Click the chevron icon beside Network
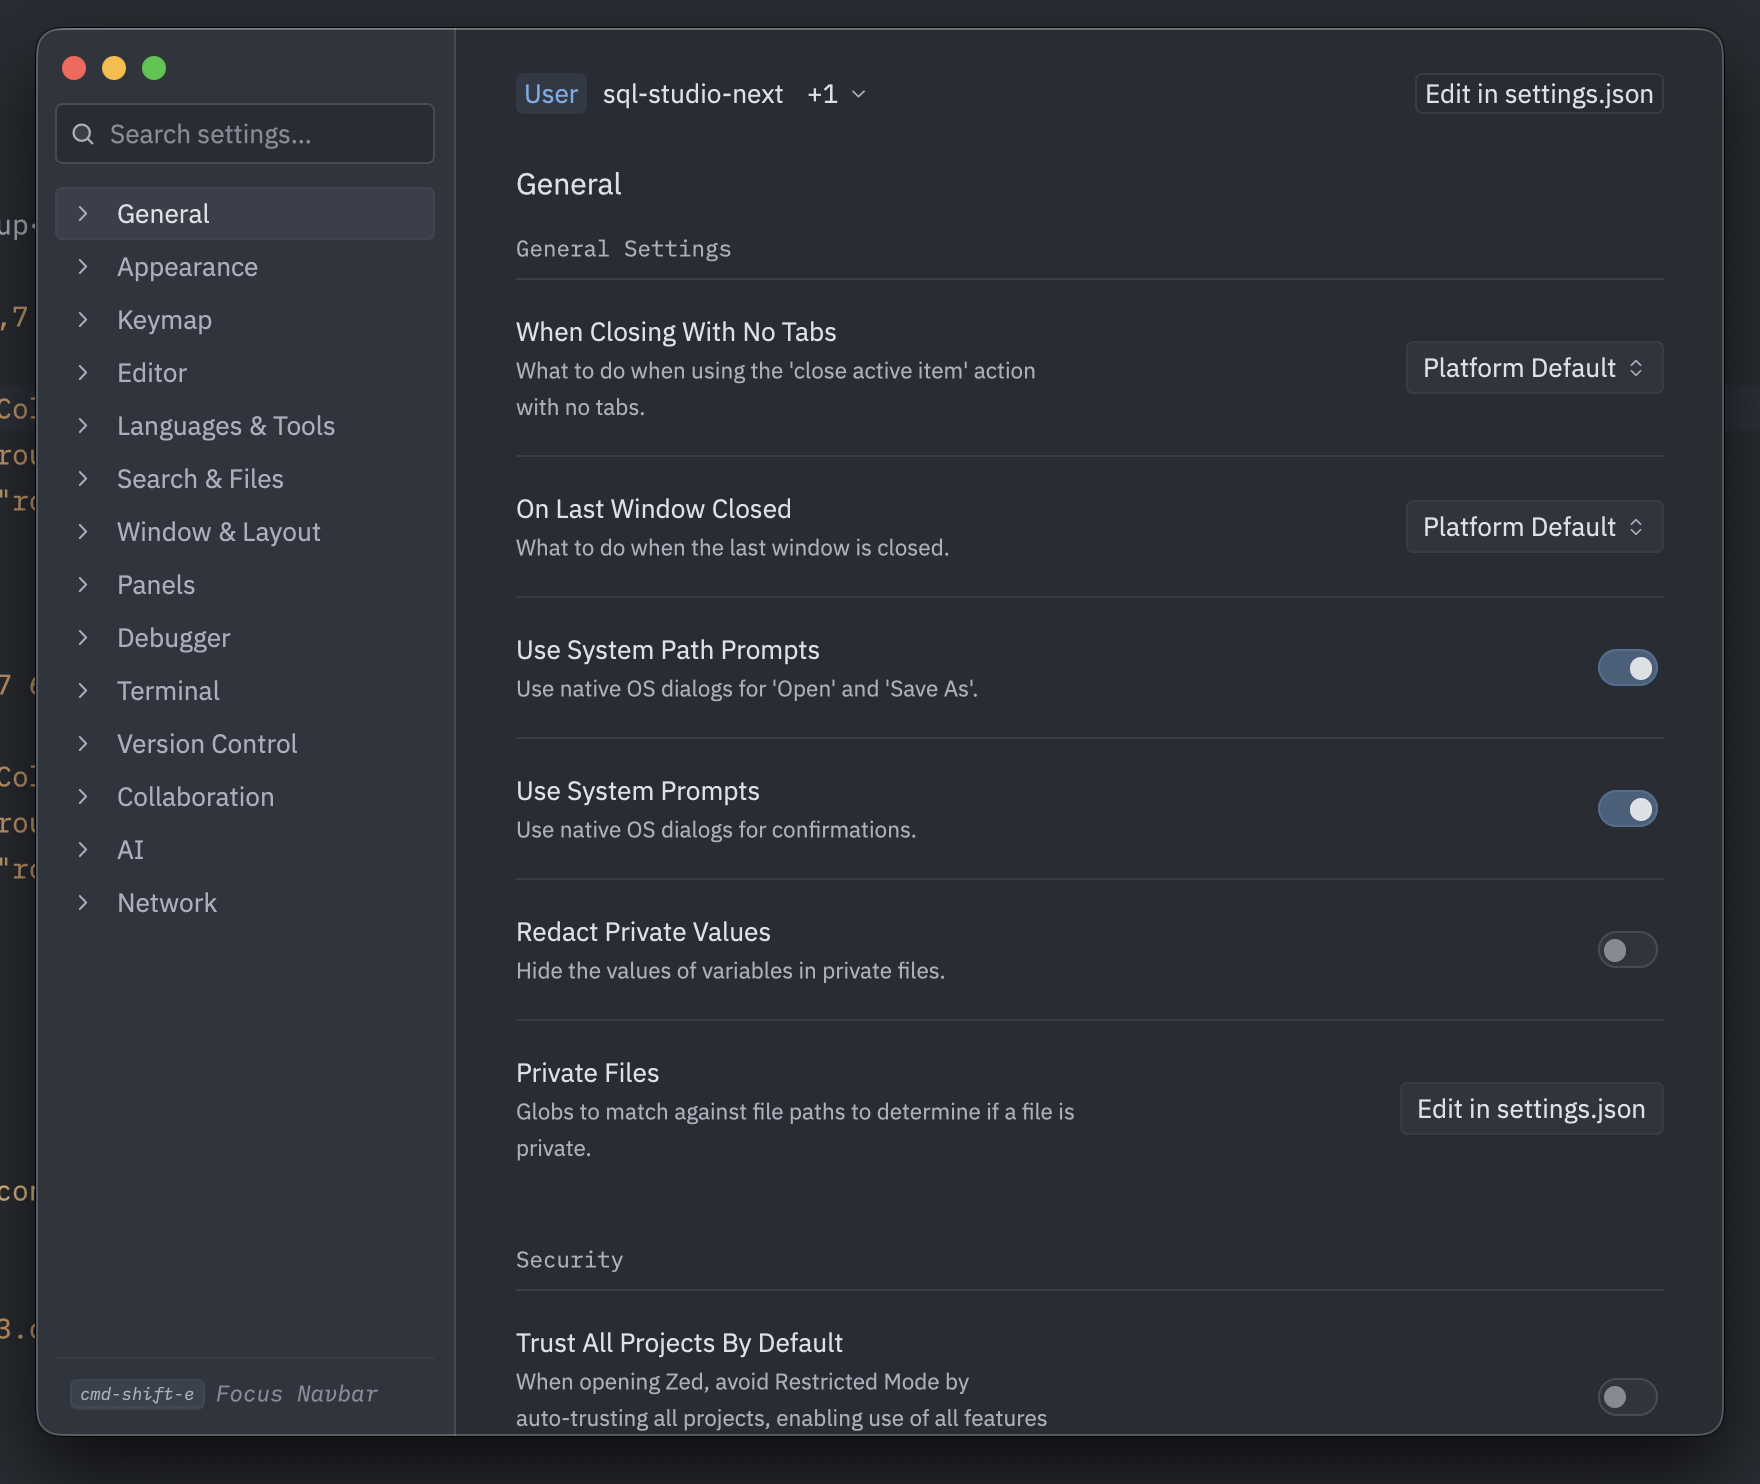Screen dimensions: 1760x1484 click(x=83, y=903)
